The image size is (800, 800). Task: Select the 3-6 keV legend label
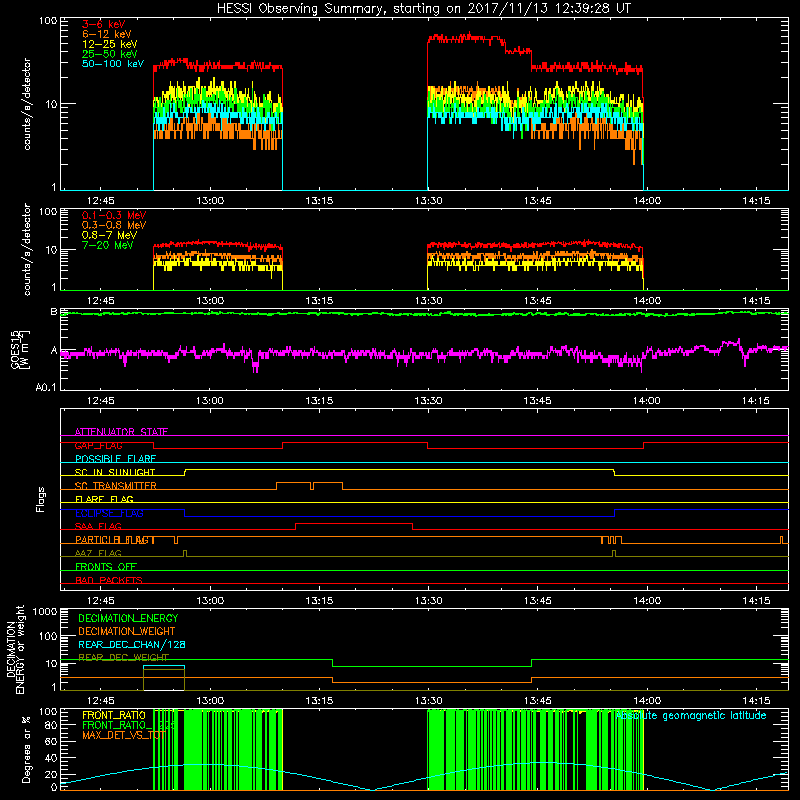click(x=103, y=24)
